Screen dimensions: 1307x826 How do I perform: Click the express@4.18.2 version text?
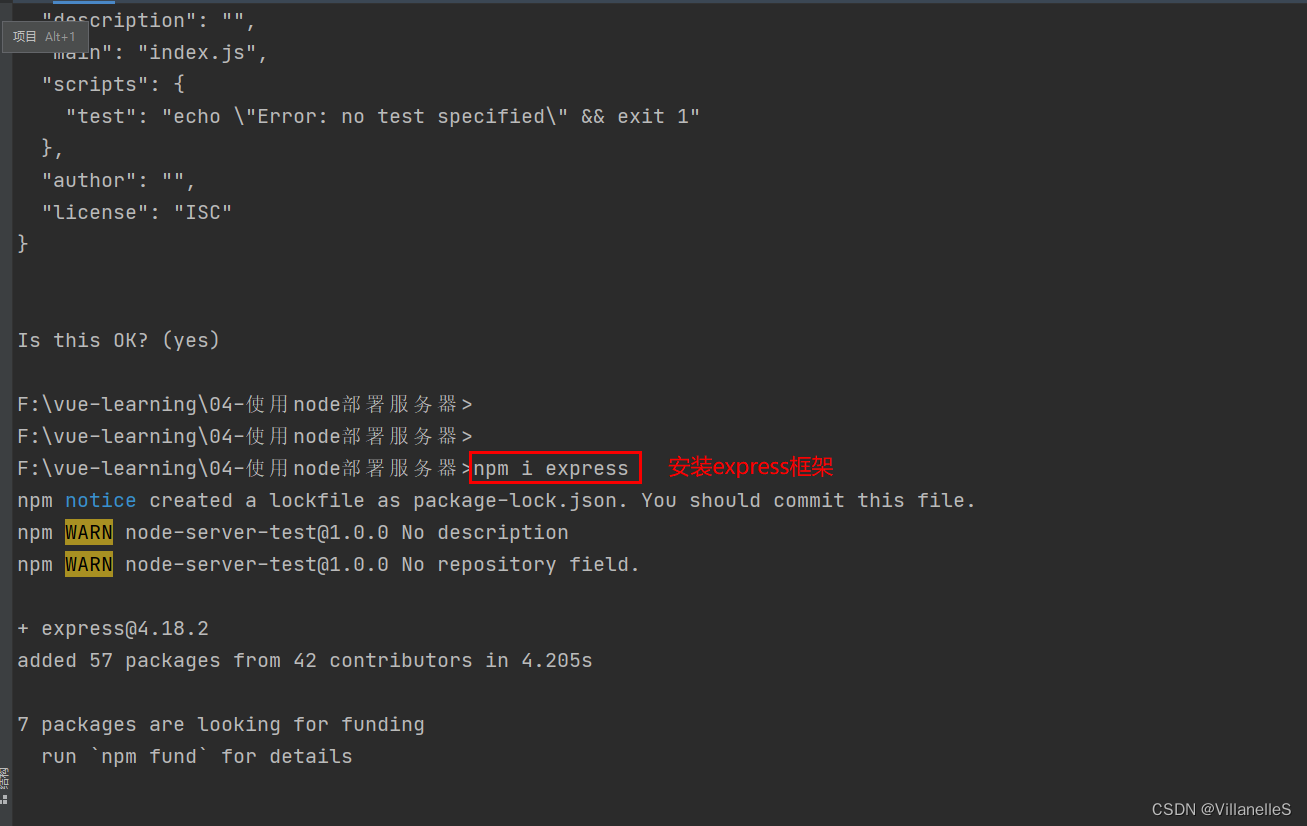coord(125,628)
